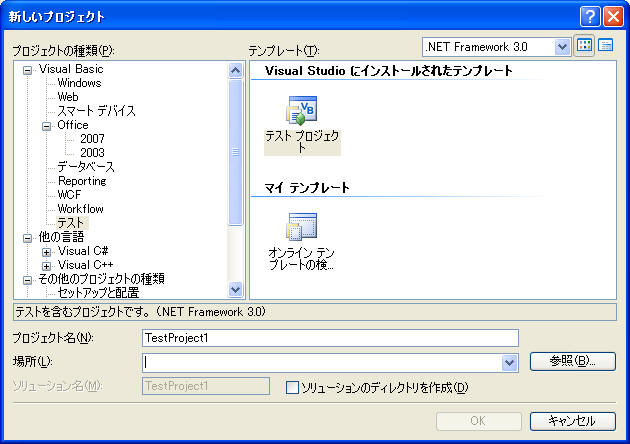The image size is (630, 444).
Task: Select Office 2007 project type
Action: (x=92, y=139)
